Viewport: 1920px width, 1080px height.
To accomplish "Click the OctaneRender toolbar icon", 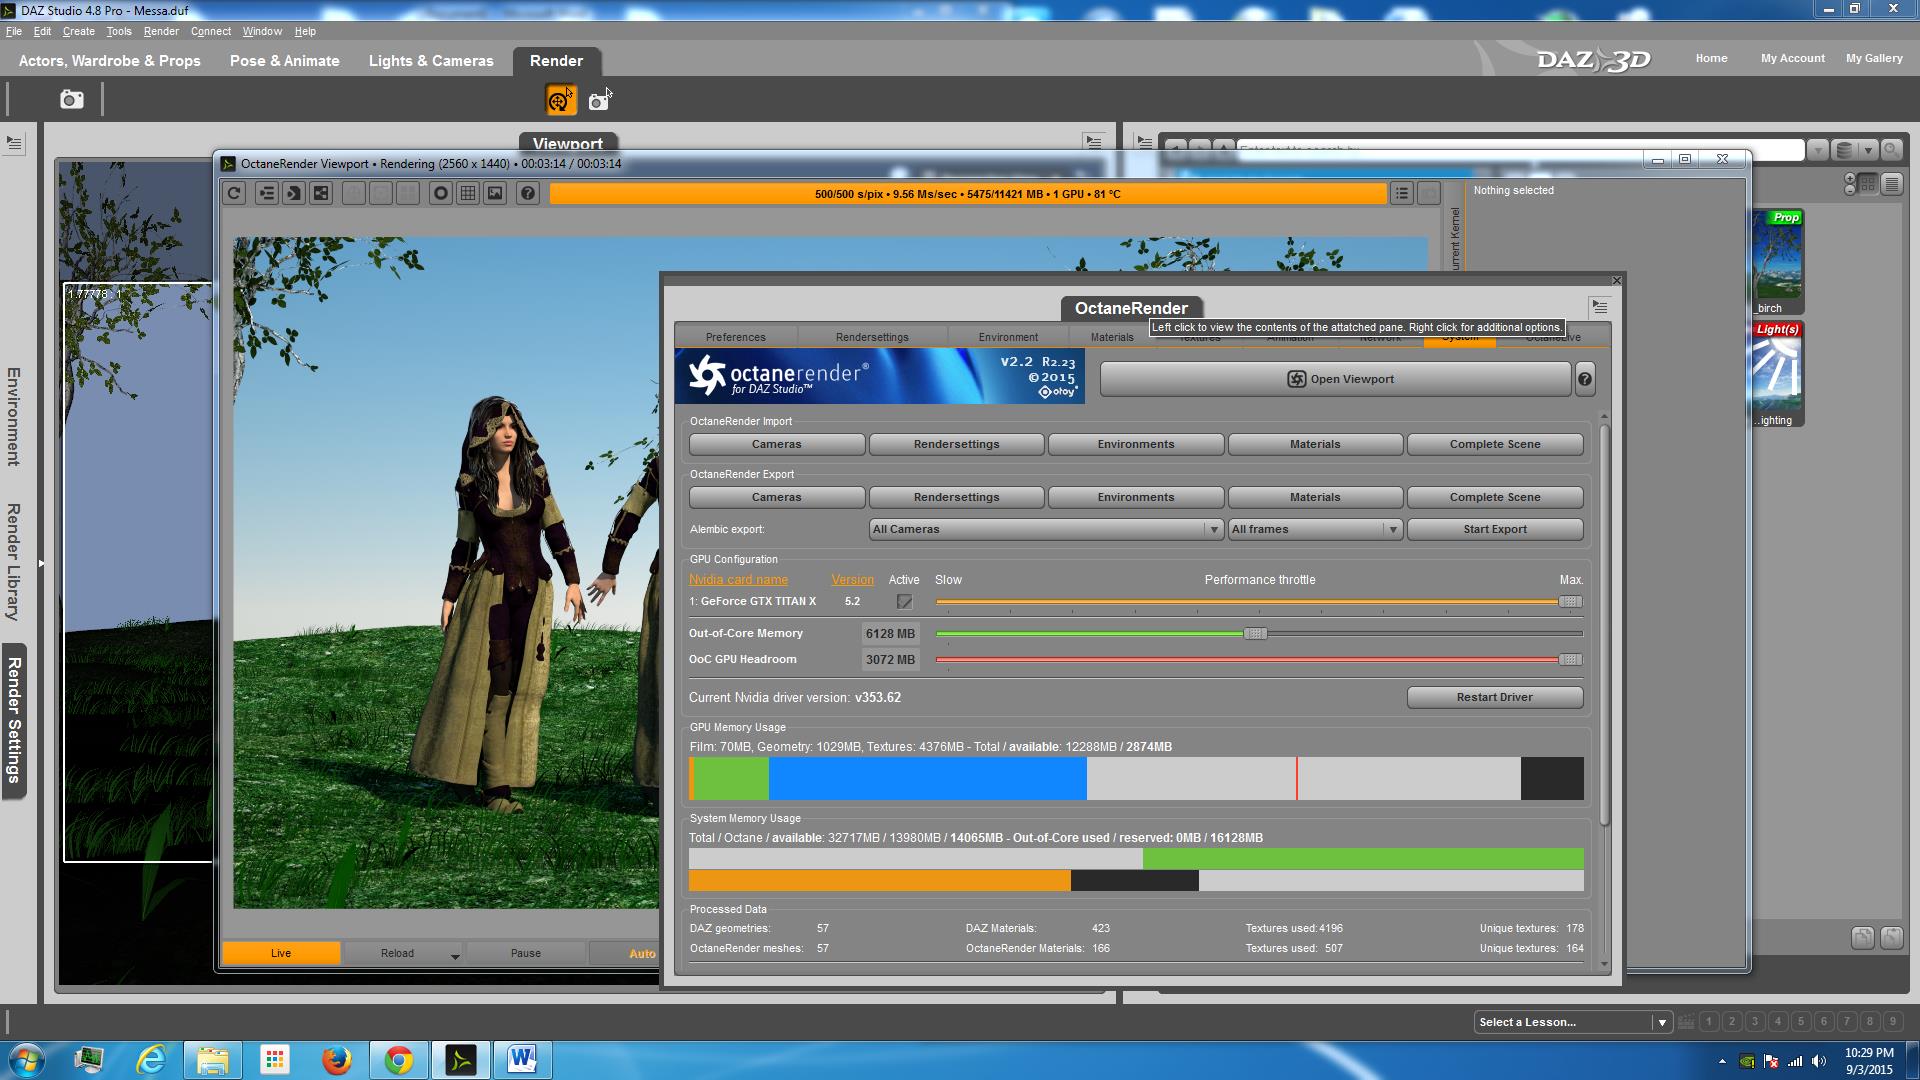I will [560, 100].
